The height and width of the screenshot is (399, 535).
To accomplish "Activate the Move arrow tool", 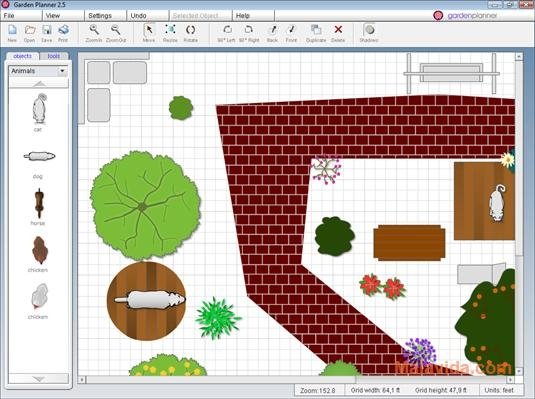I will [x=149, y=33].
